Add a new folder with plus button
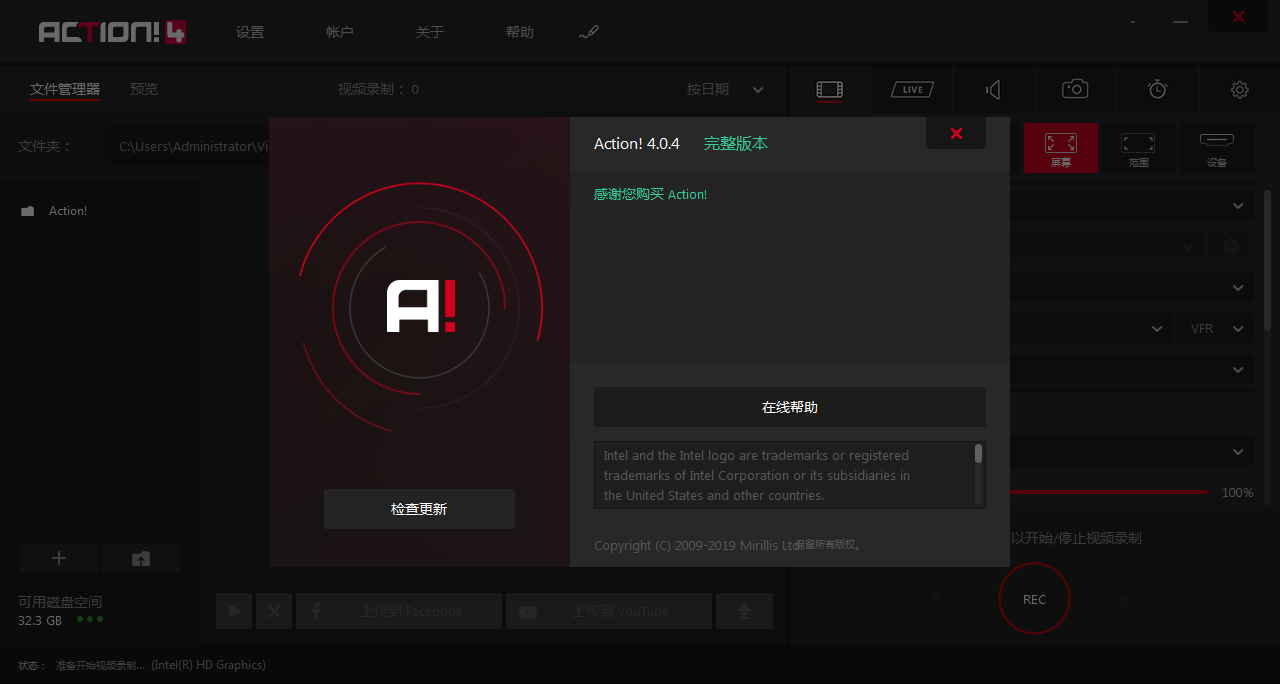Screen dimensions: 1280x684 click(59, 558)
